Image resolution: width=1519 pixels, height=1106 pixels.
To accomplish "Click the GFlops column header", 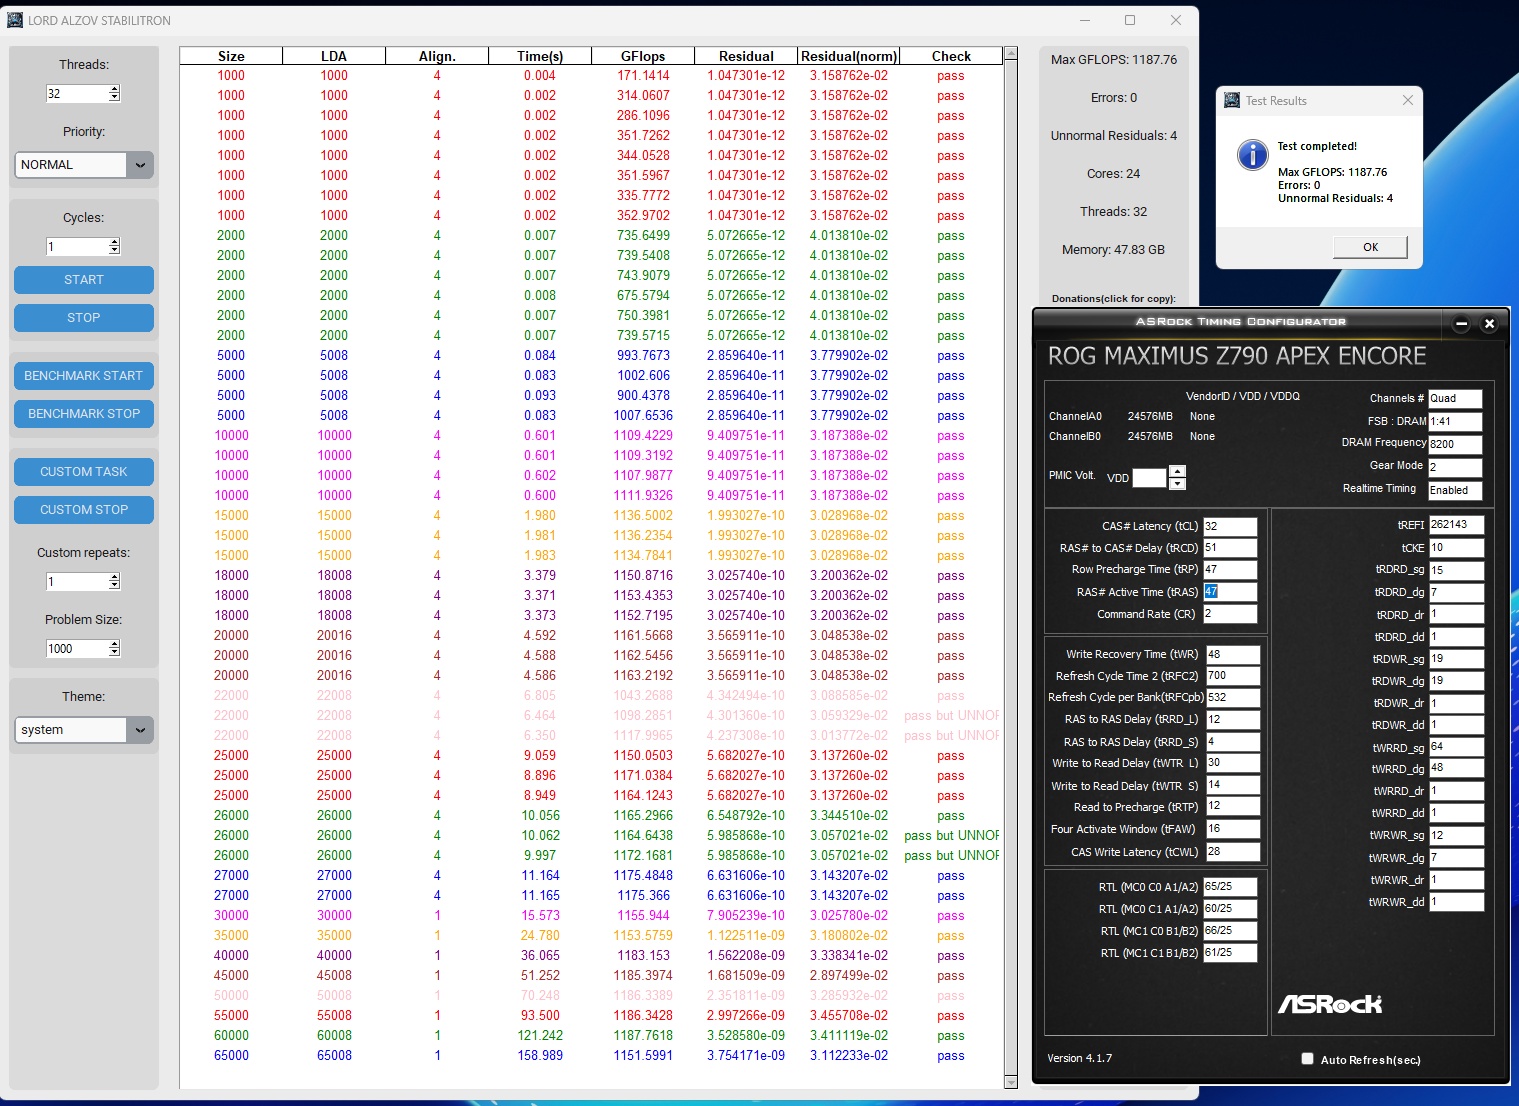I will coord(643,56).
